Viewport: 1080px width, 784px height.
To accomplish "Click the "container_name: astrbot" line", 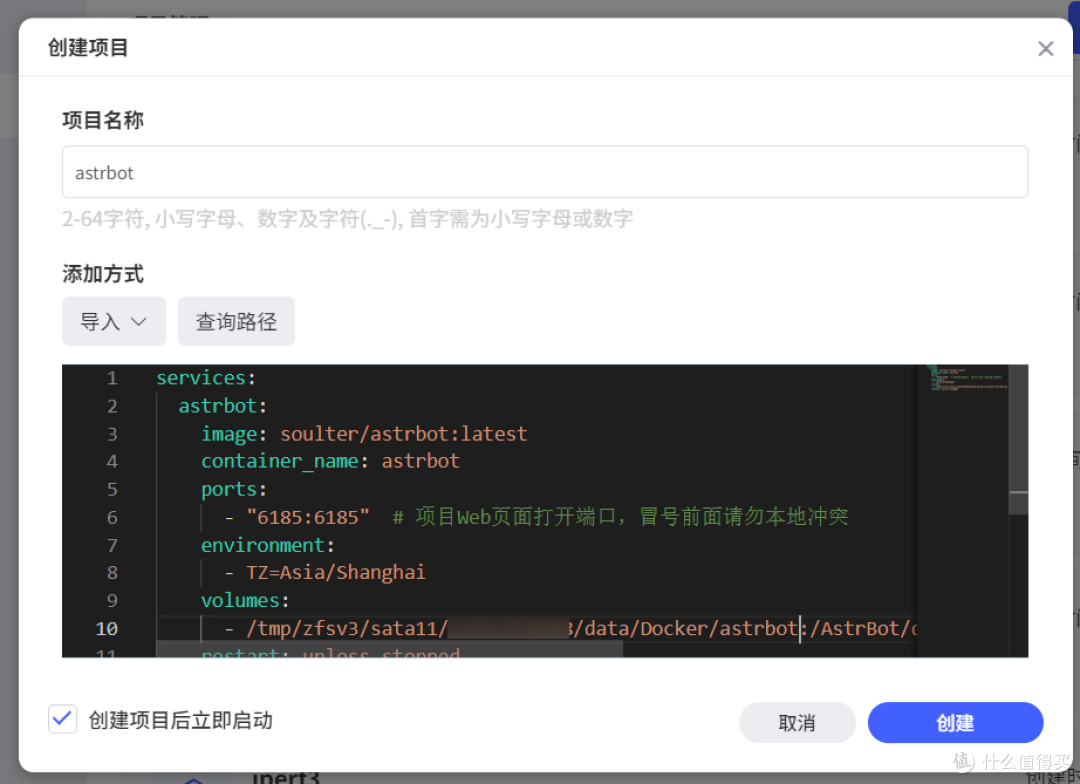I will coord(330,461).
